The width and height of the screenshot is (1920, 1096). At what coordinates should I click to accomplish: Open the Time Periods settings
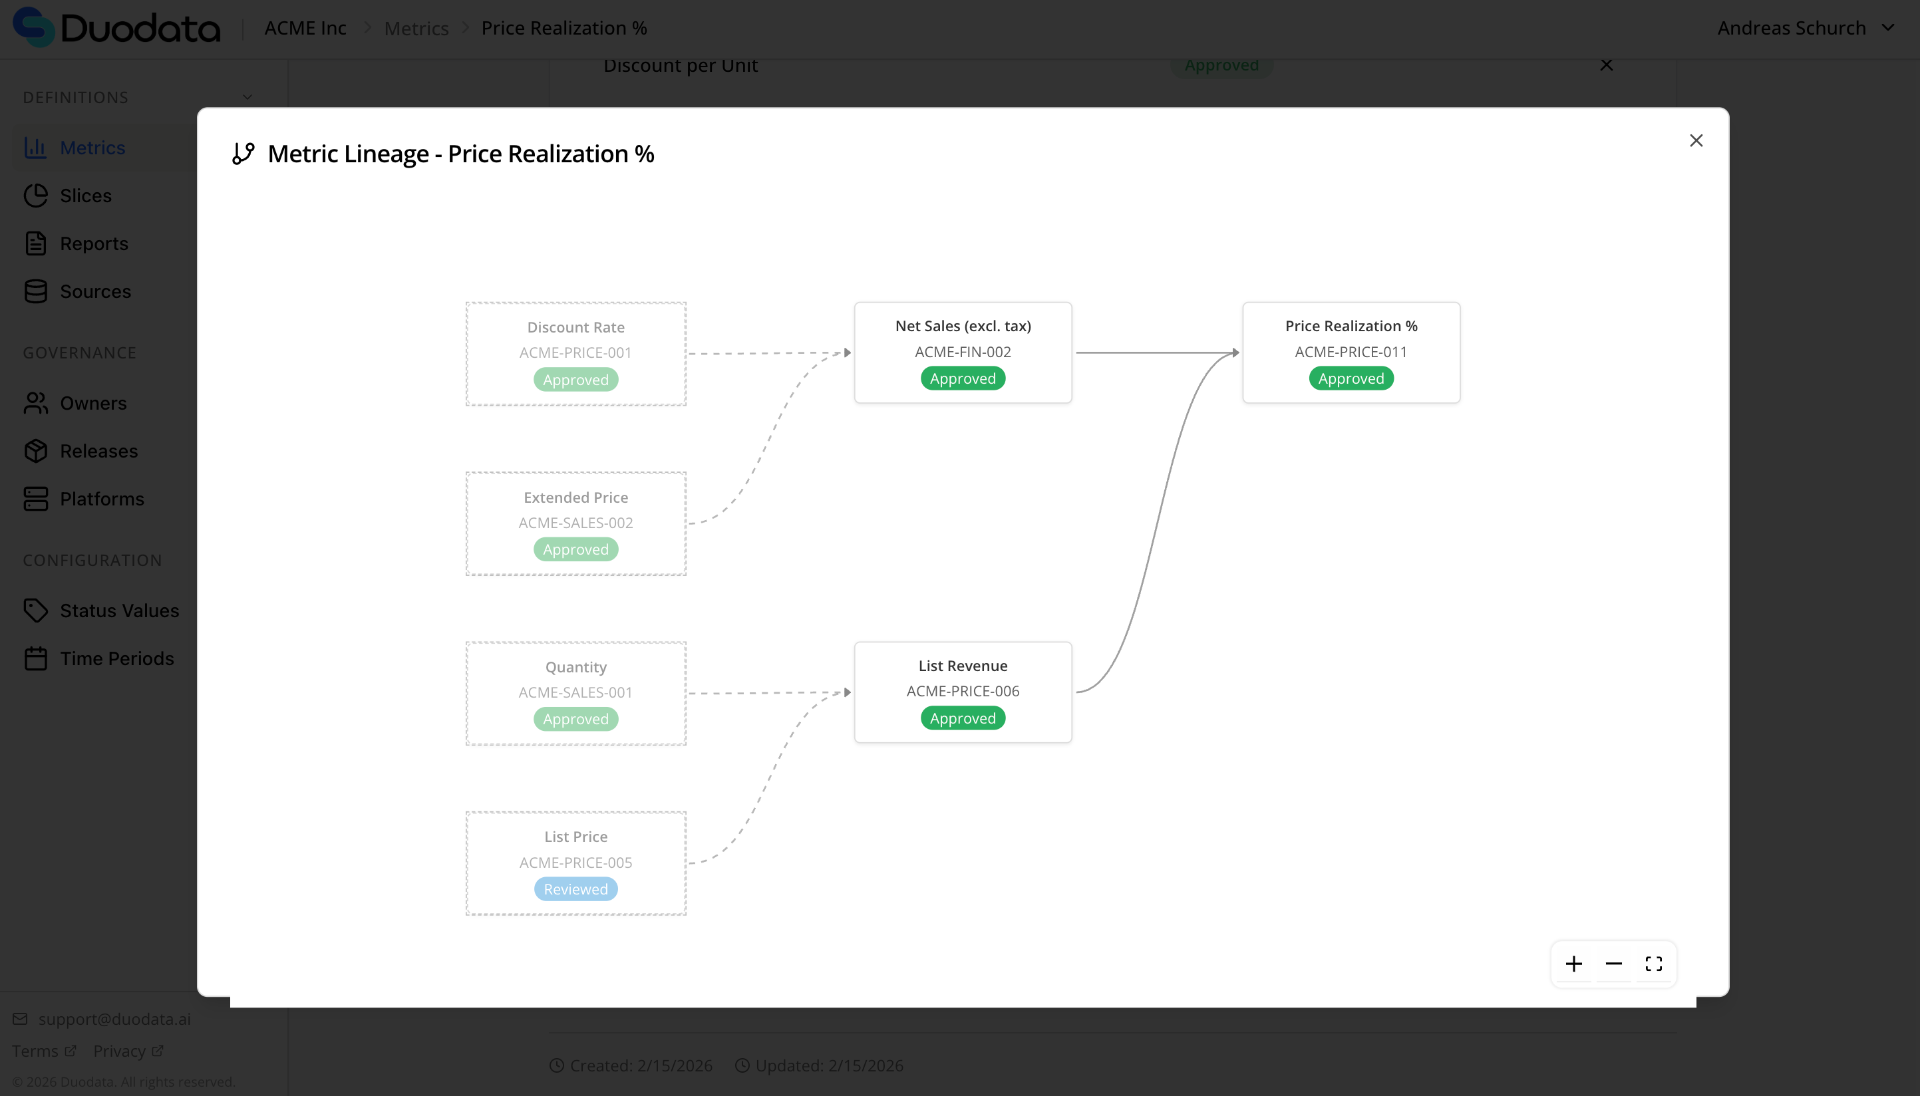36,658
